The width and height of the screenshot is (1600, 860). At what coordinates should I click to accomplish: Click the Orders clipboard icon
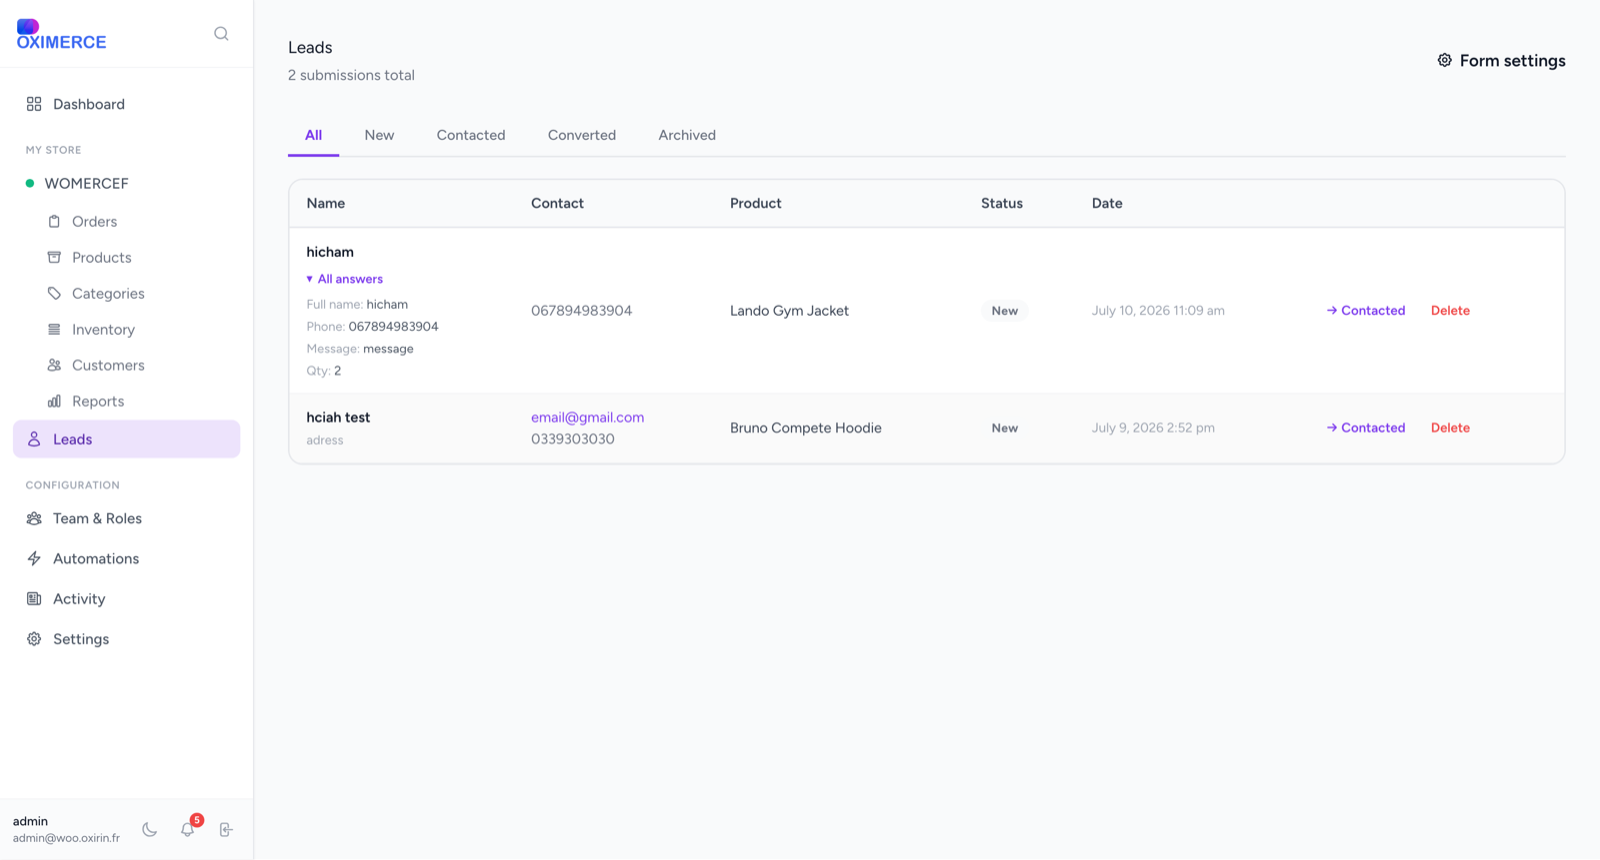click(x=54, y=221)
